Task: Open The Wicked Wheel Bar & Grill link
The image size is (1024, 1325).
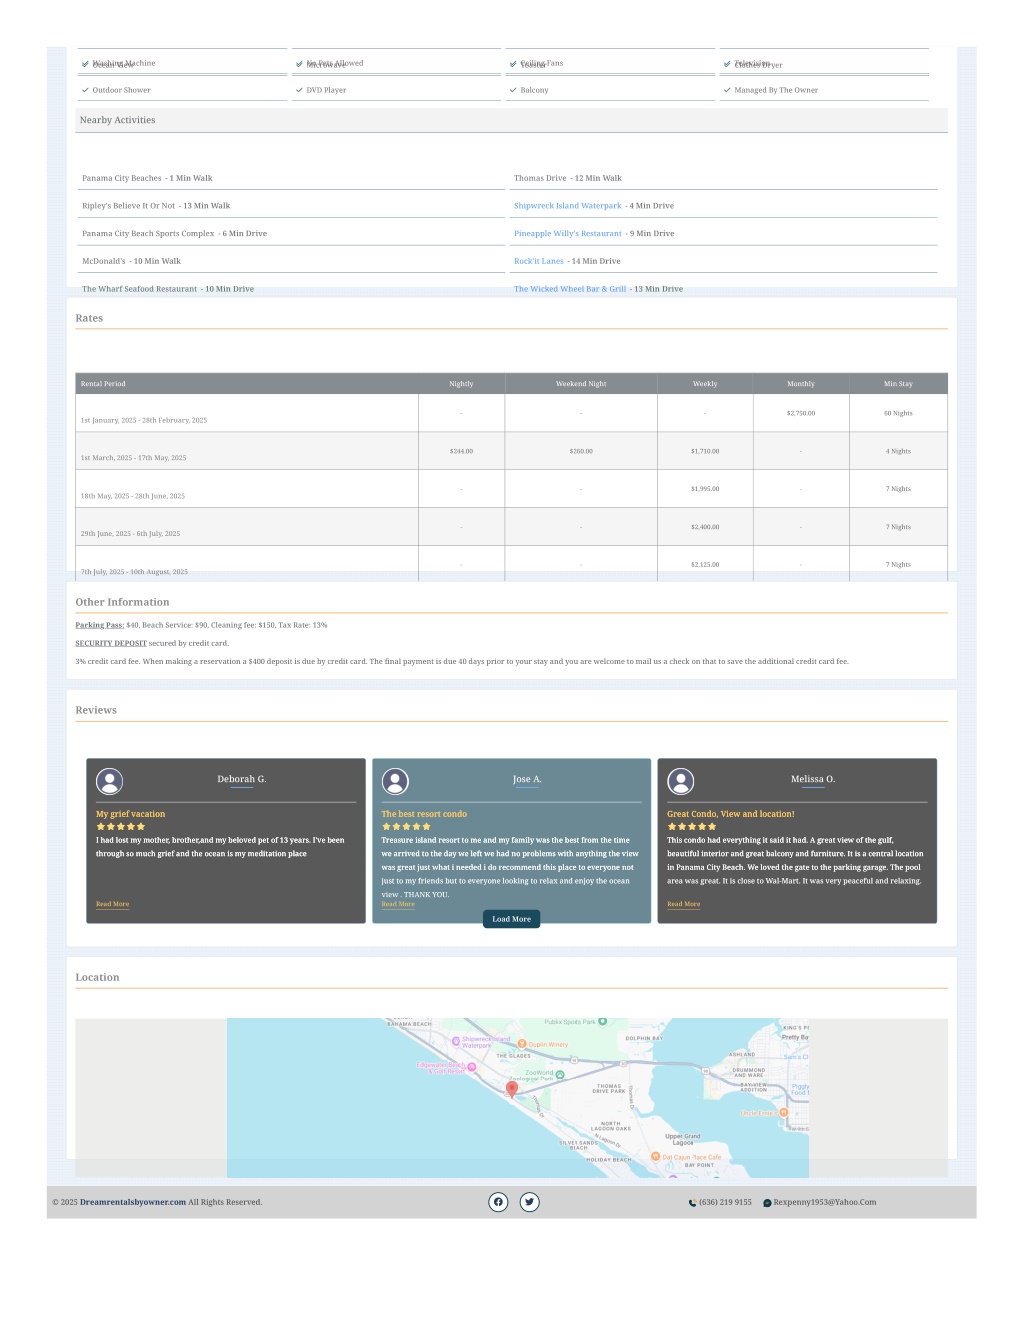Action: click(570, 289)
